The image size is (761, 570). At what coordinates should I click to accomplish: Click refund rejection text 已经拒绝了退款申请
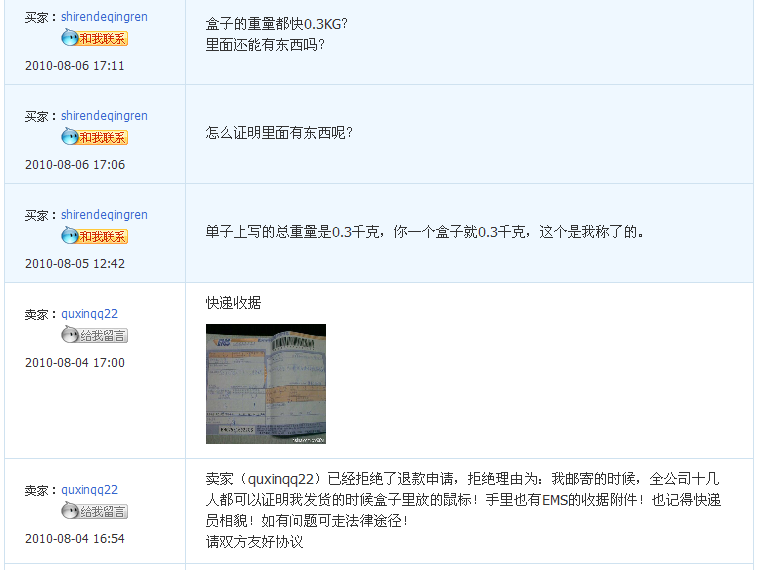391,479
